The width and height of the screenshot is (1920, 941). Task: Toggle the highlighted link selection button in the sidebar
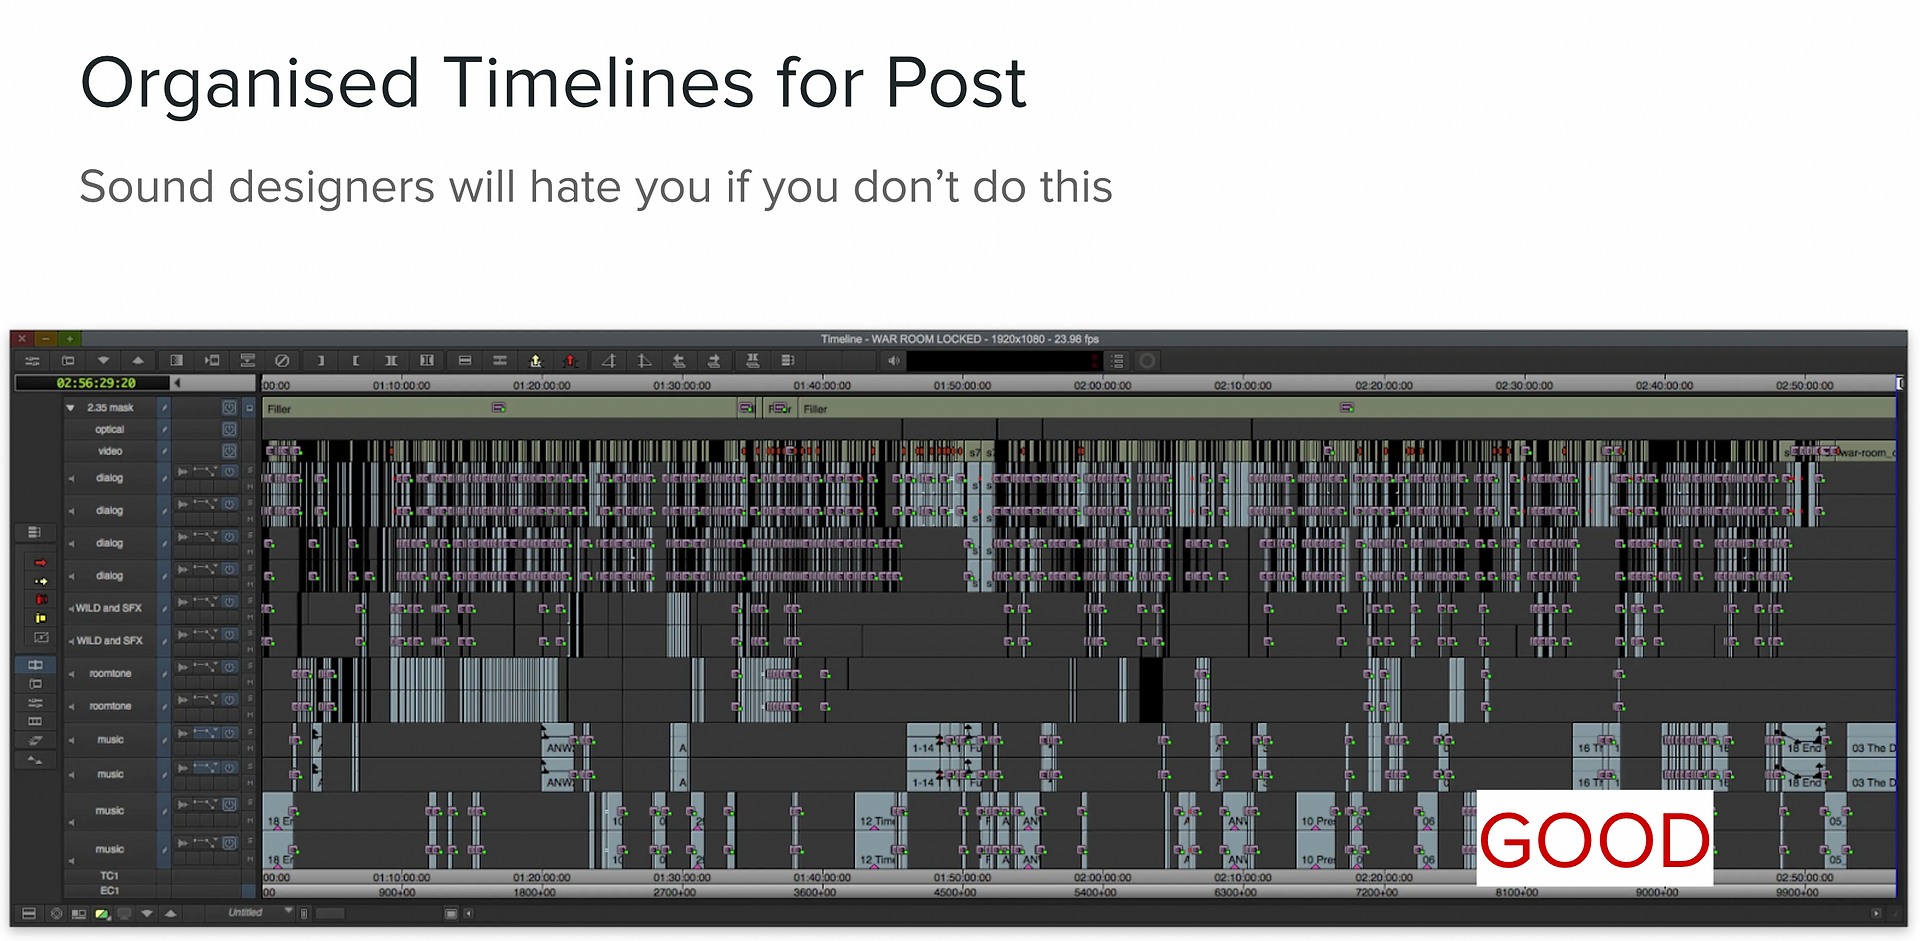tap(35, 665)
